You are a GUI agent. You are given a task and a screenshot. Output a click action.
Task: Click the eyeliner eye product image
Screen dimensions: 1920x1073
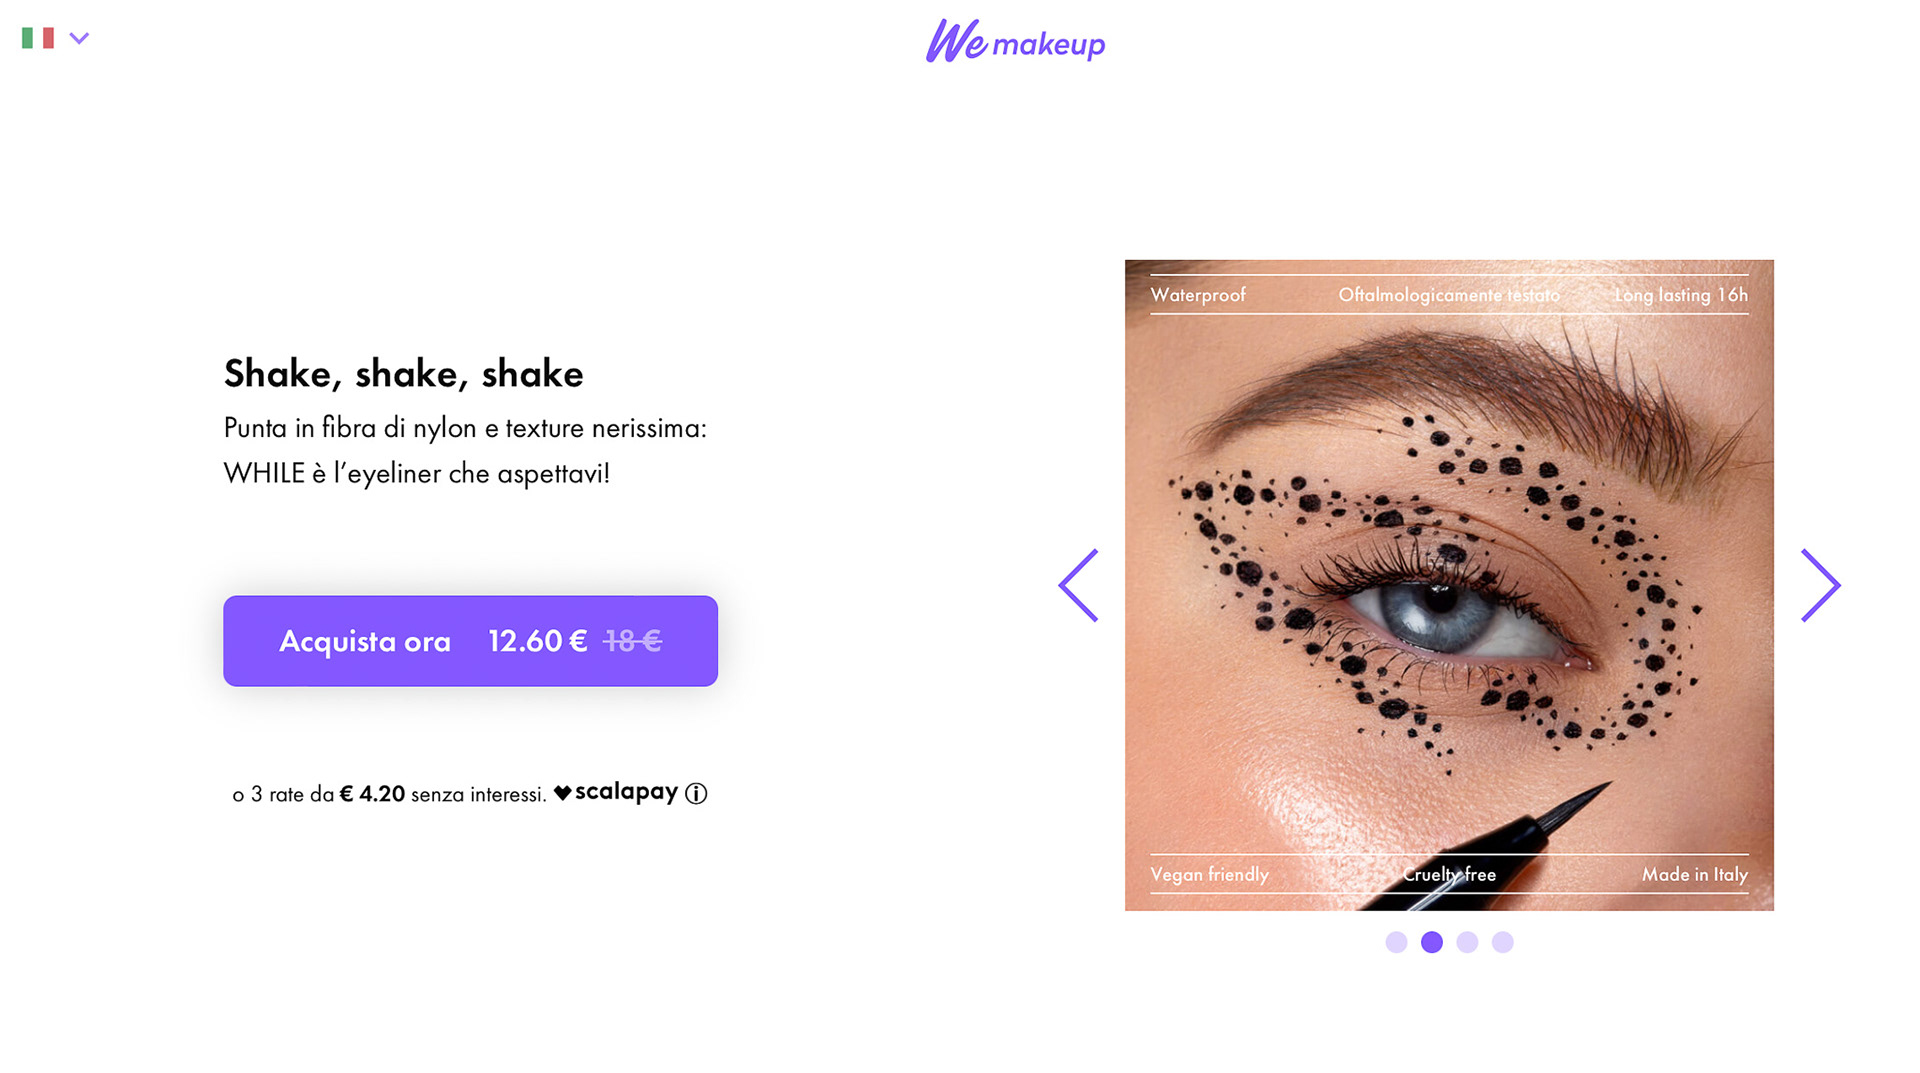point(1449,585)
